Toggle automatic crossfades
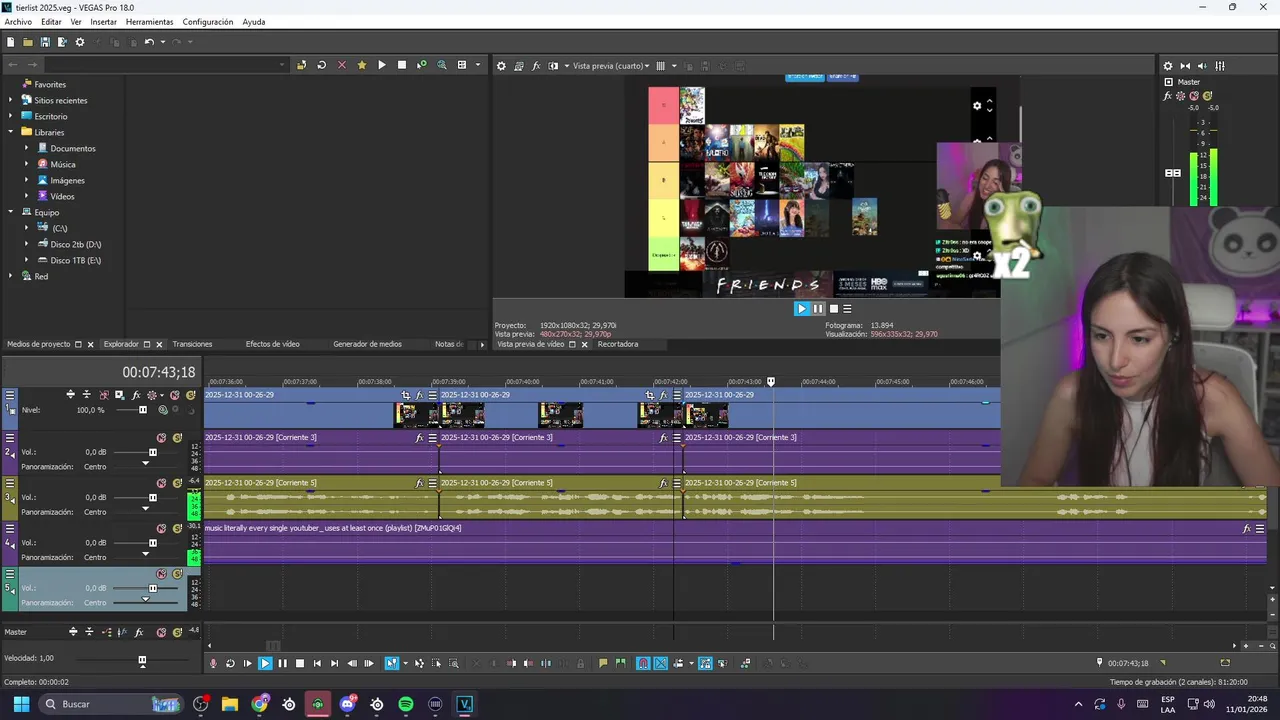 (x=661, y=663)
